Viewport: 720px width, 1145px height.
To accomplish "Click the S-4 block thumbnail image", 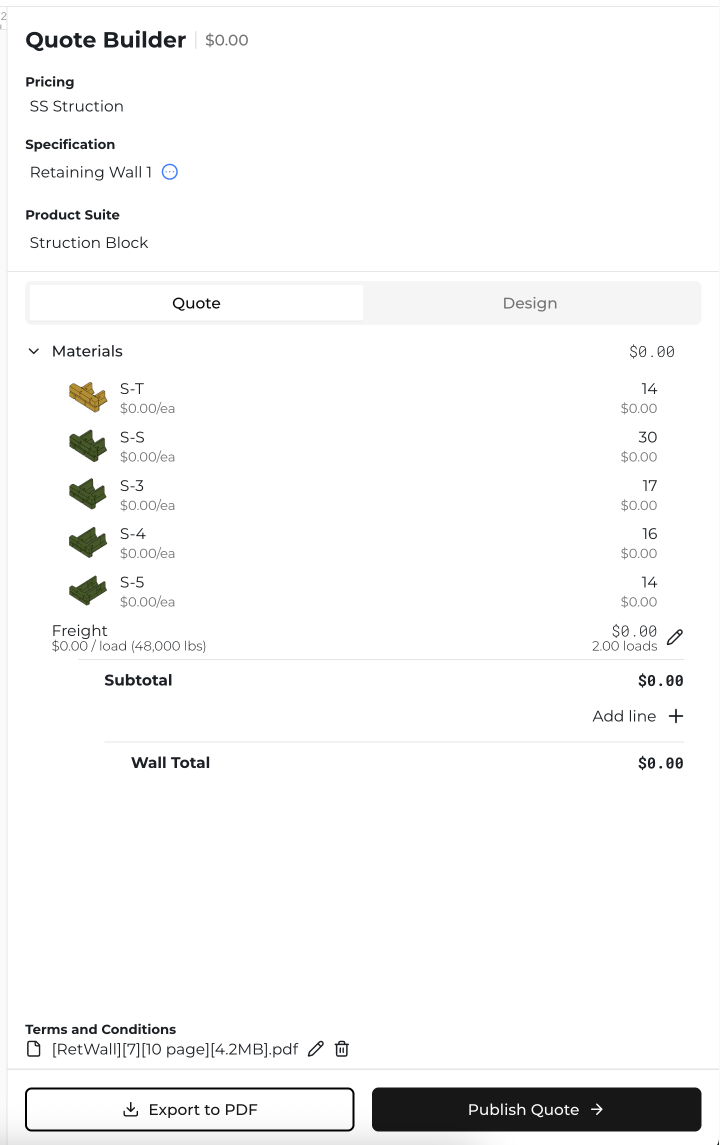I will [88, 543].
